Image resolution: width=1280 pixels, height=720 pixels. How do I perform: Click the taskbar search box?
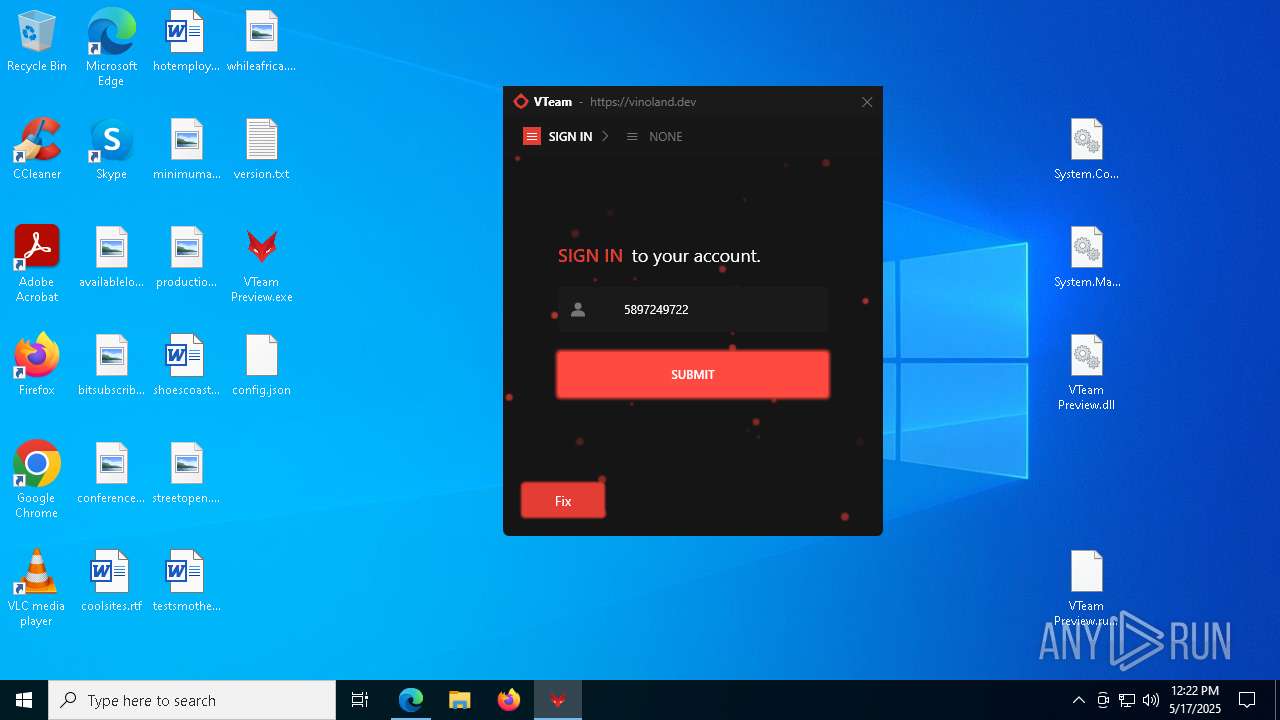click(192, 700)
